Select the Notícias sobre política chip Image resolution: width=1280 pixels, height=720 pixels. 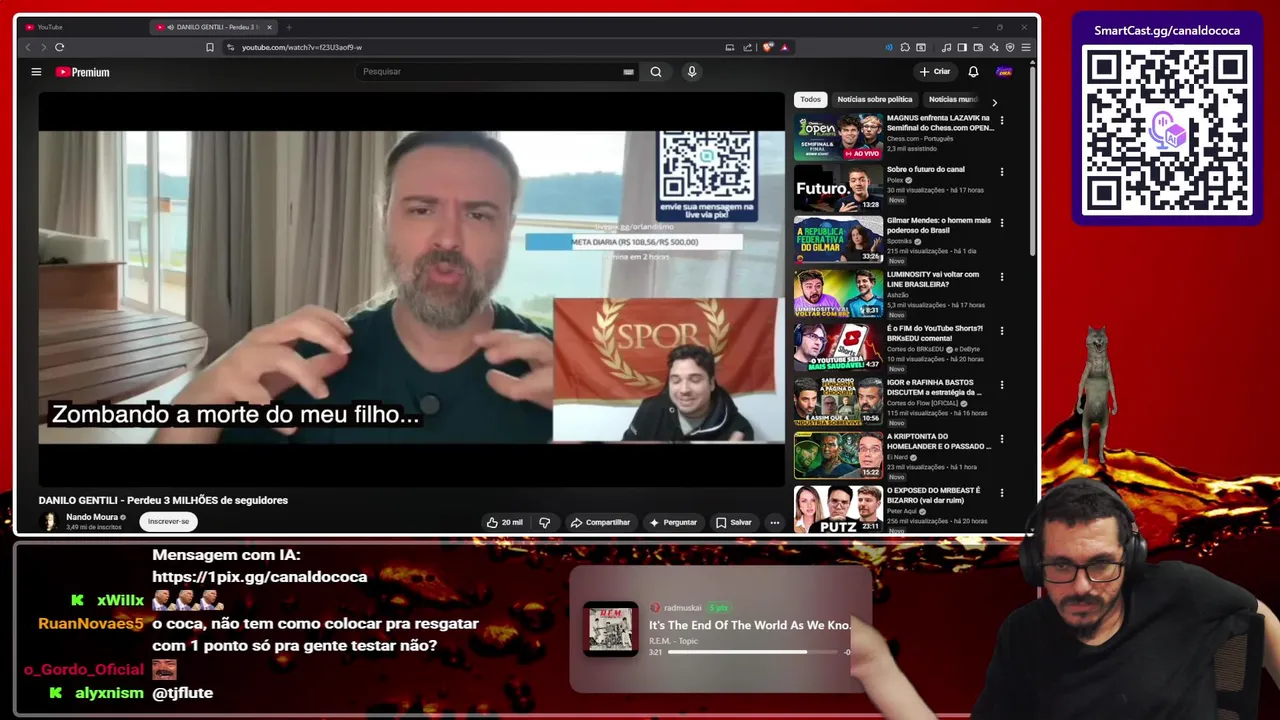(875, 99)
